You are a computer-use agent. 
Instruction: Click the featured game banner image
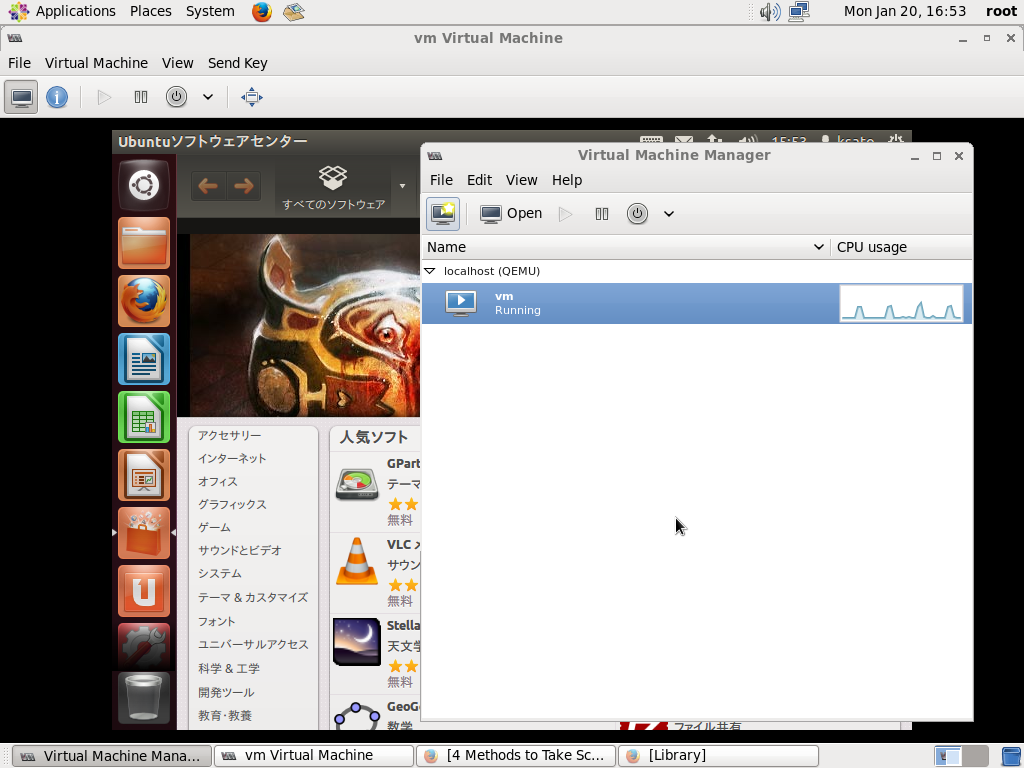click(305, 325)
